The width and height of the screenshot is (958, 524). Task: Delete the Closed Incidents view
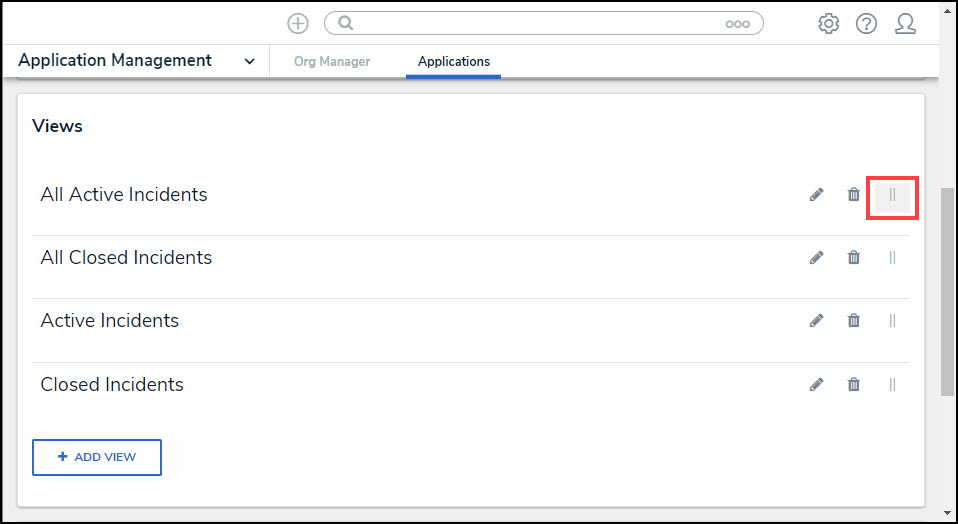pos(854,384)
